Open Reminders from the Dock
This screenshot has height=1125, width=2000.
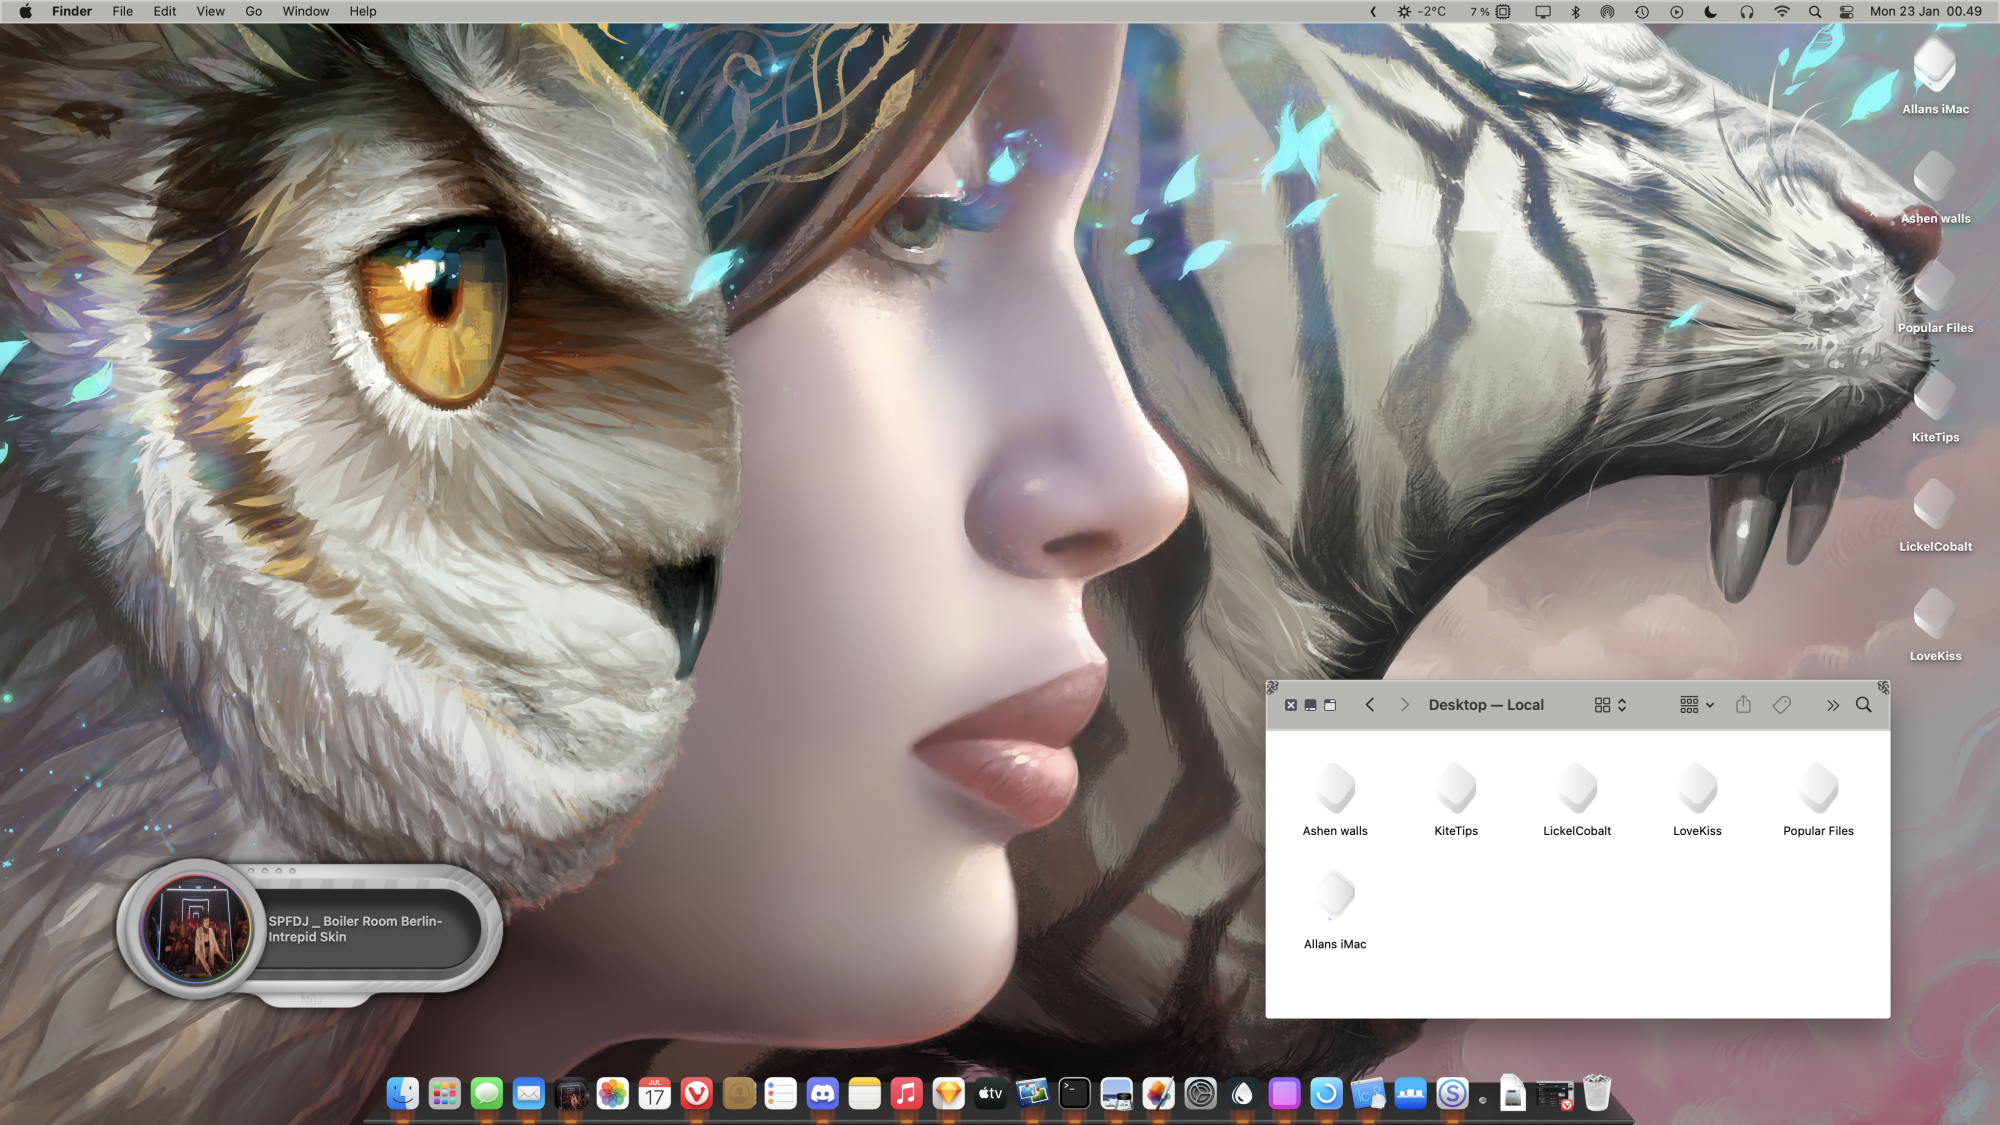coord(781,1093)
